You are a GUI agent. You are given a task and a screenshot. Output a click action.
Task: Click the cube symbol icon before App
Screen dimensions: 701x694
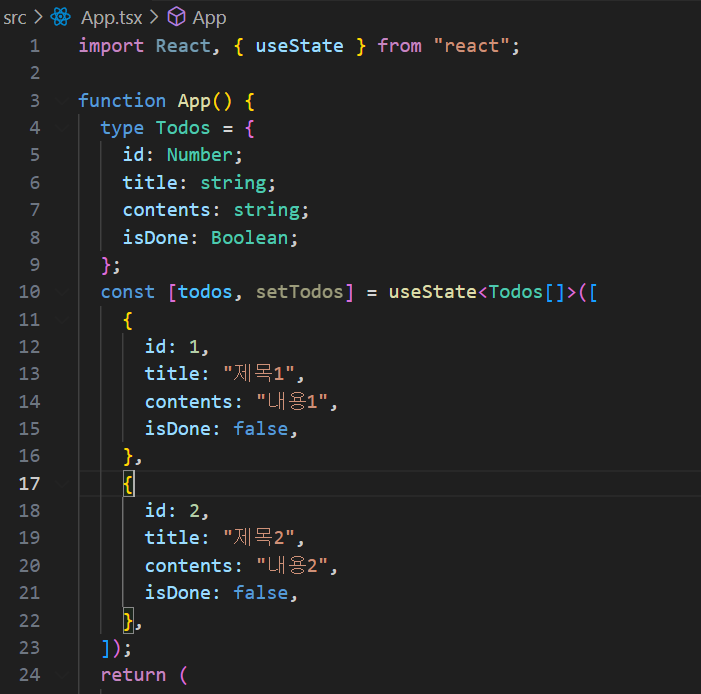coord(176,17)
